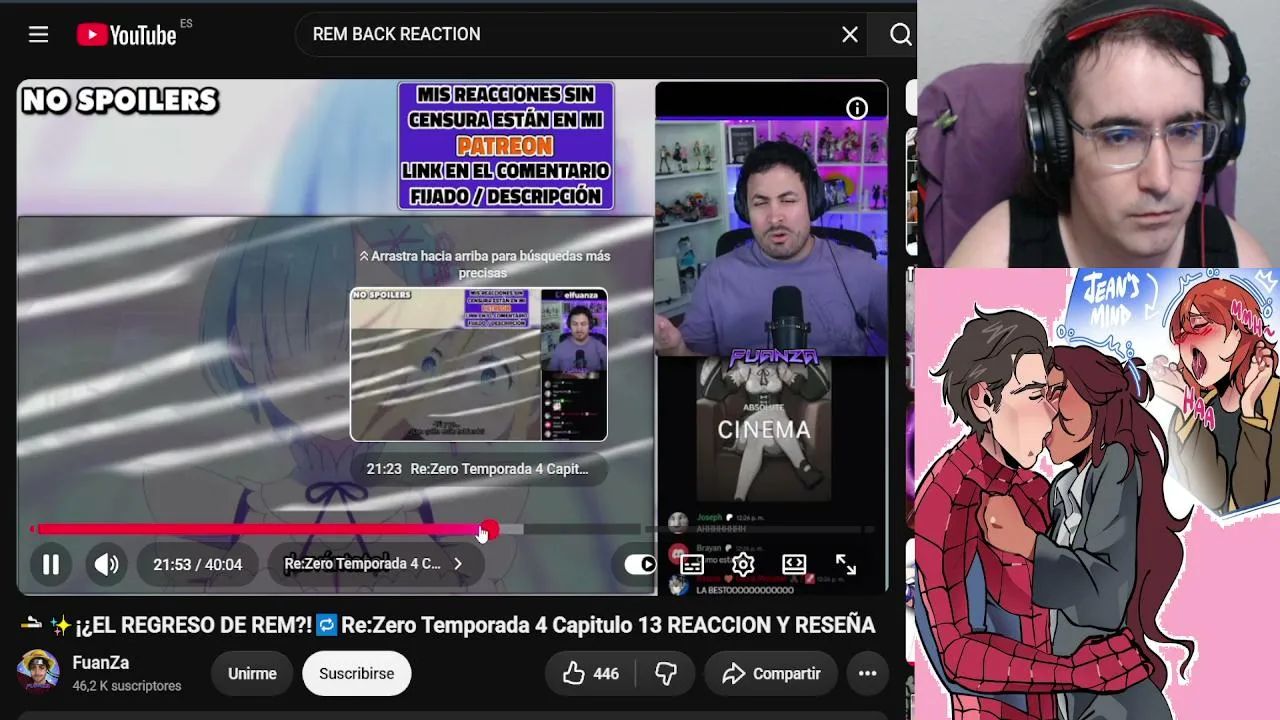Image resolution: width=1280 pixels, height=720 pixels.
Task: Pause the video playback
Action: 50,565
